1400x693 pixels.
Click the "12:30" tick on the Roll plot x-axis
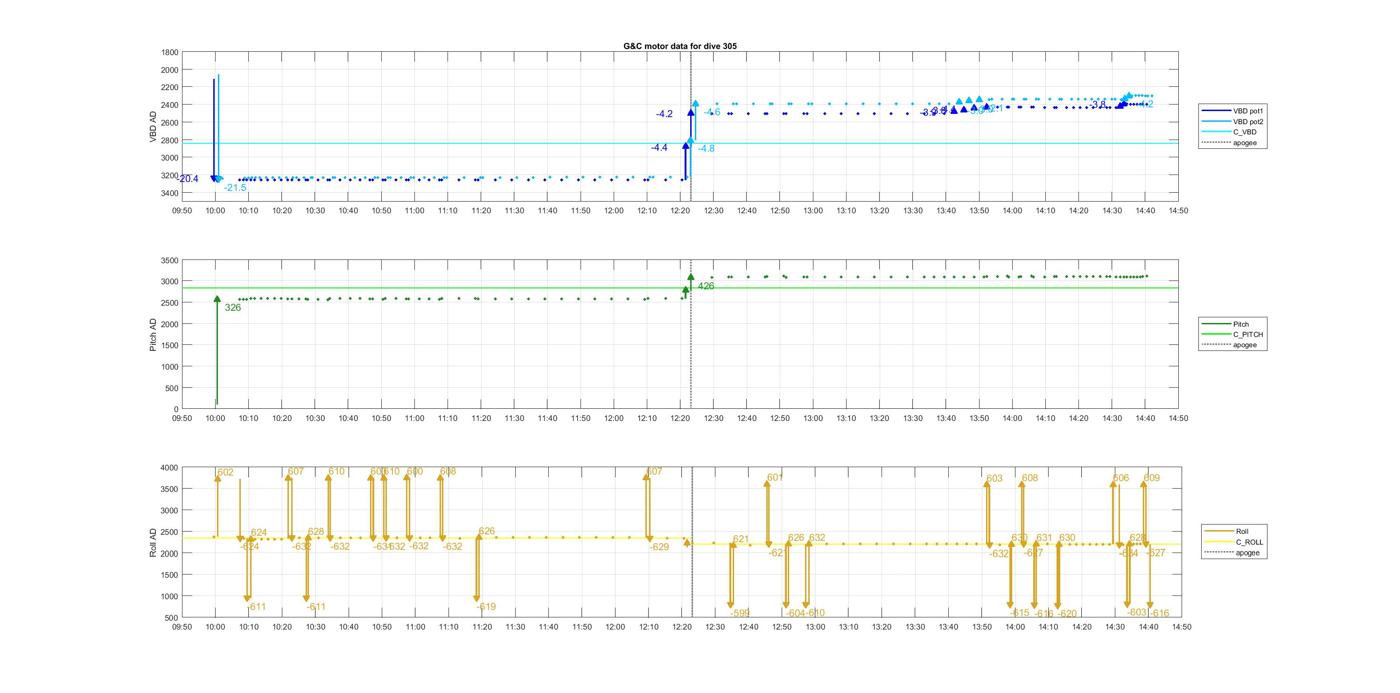(x=715, y=627)
